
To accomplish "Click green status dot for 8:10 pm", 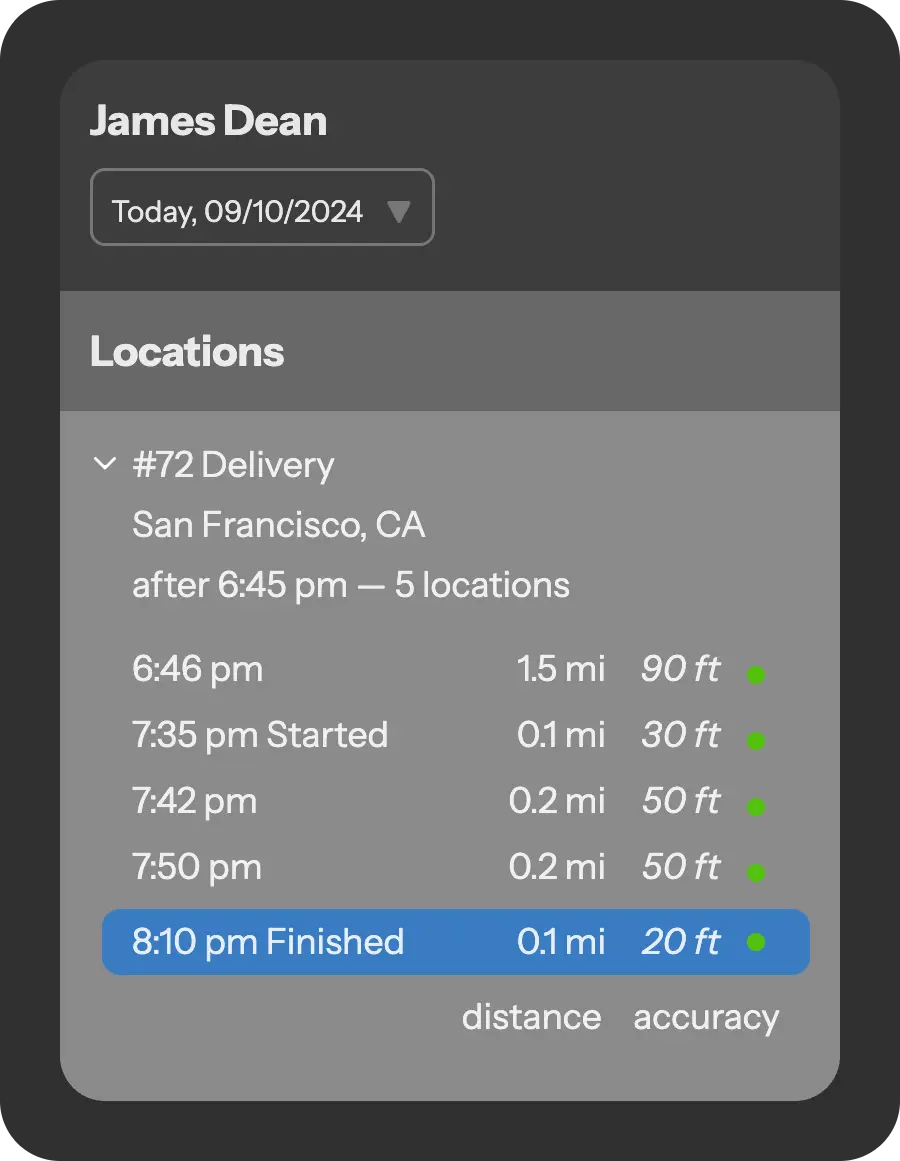I will click(756, 942).
